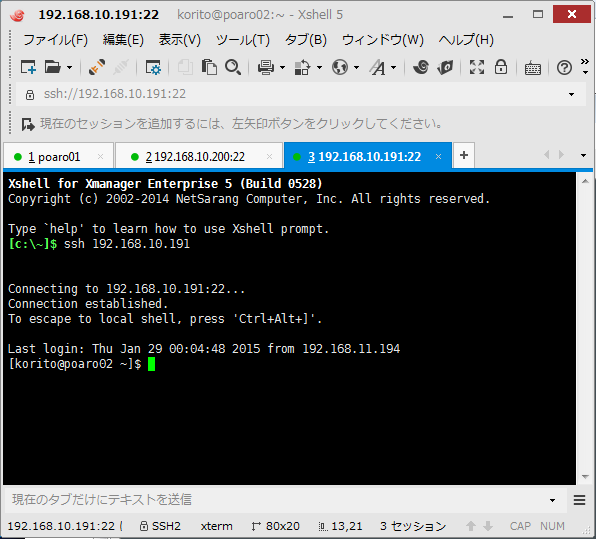This screenshot has width=596, height=539.
Task: Click the New session icon
Action: (28, 67)
